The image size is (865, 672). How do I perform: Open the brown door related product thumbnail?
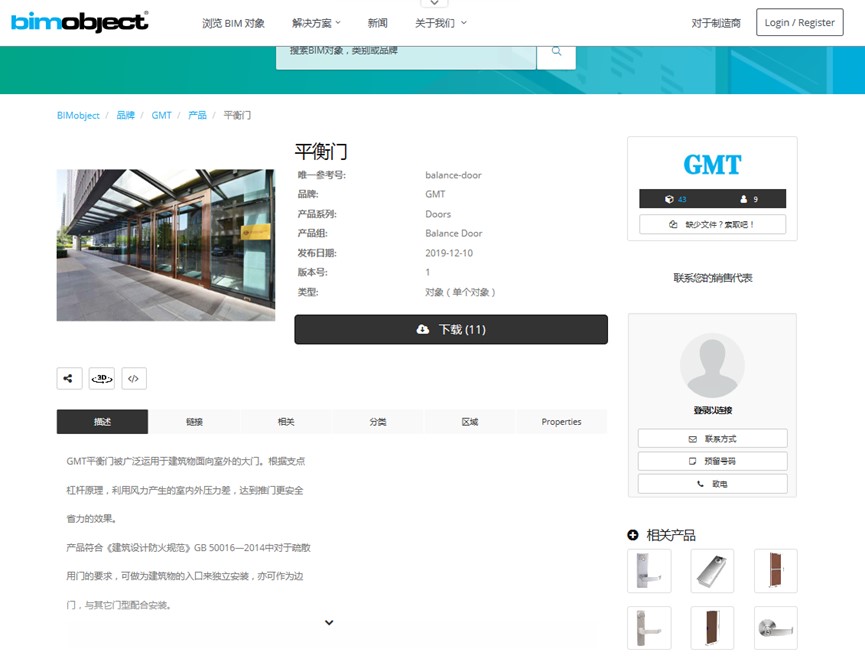(x=775, y=571)
